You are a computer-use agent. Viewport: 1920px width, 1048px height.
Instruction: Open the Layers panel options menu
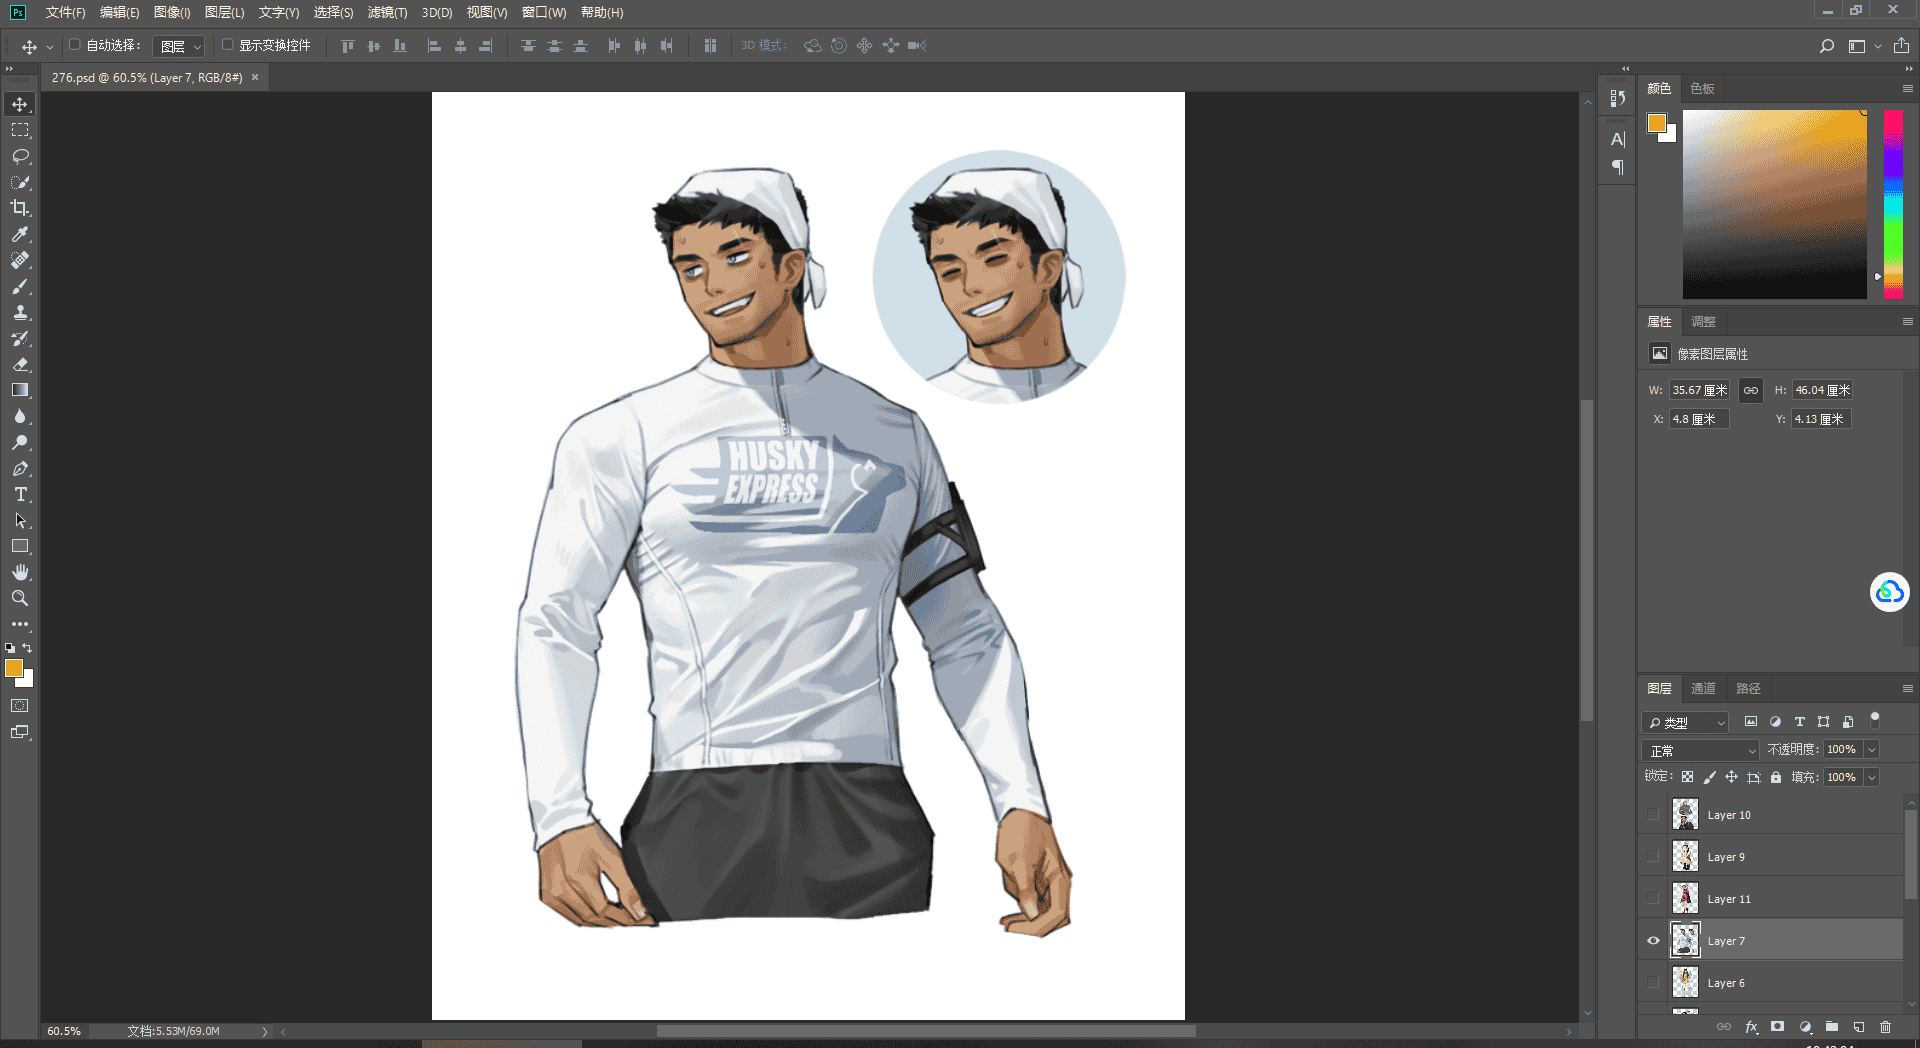tap(1907, 688)
